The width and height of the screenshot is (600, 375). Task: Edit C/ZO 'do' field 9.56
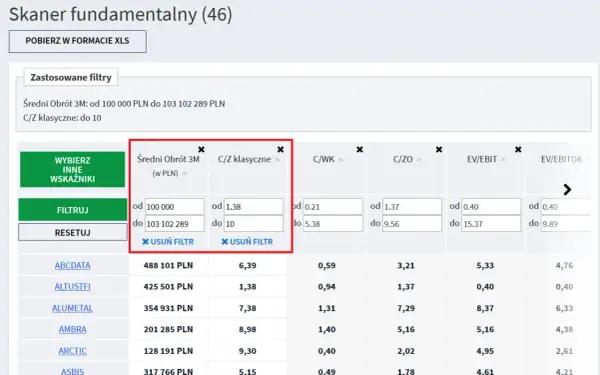click(x=412, y=224)
